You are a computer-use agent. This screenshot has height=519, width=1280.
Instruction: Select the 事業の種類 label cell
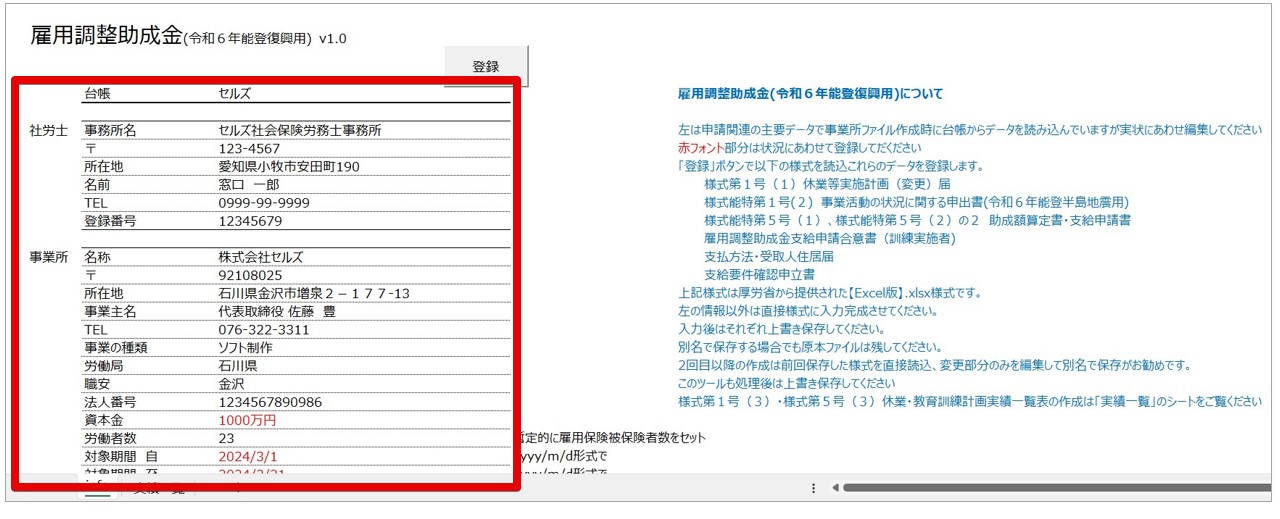[x=116, y=347]
